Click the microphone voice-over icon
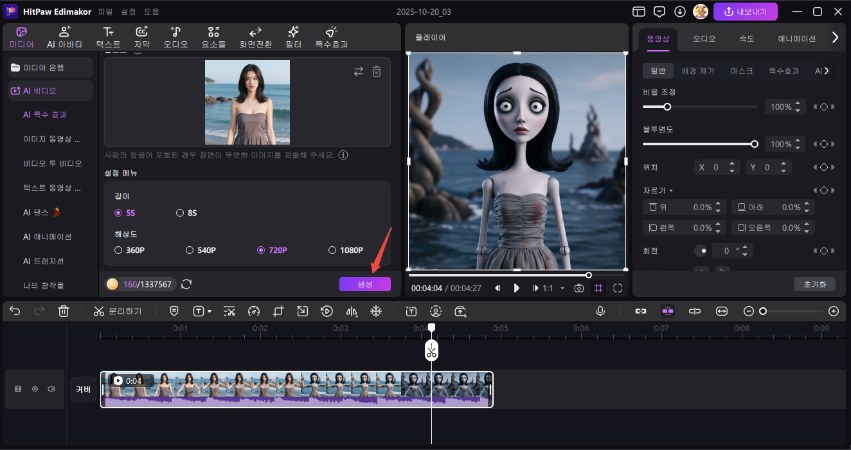The width and height of the screenshot is (851, 450). [600, 311]
